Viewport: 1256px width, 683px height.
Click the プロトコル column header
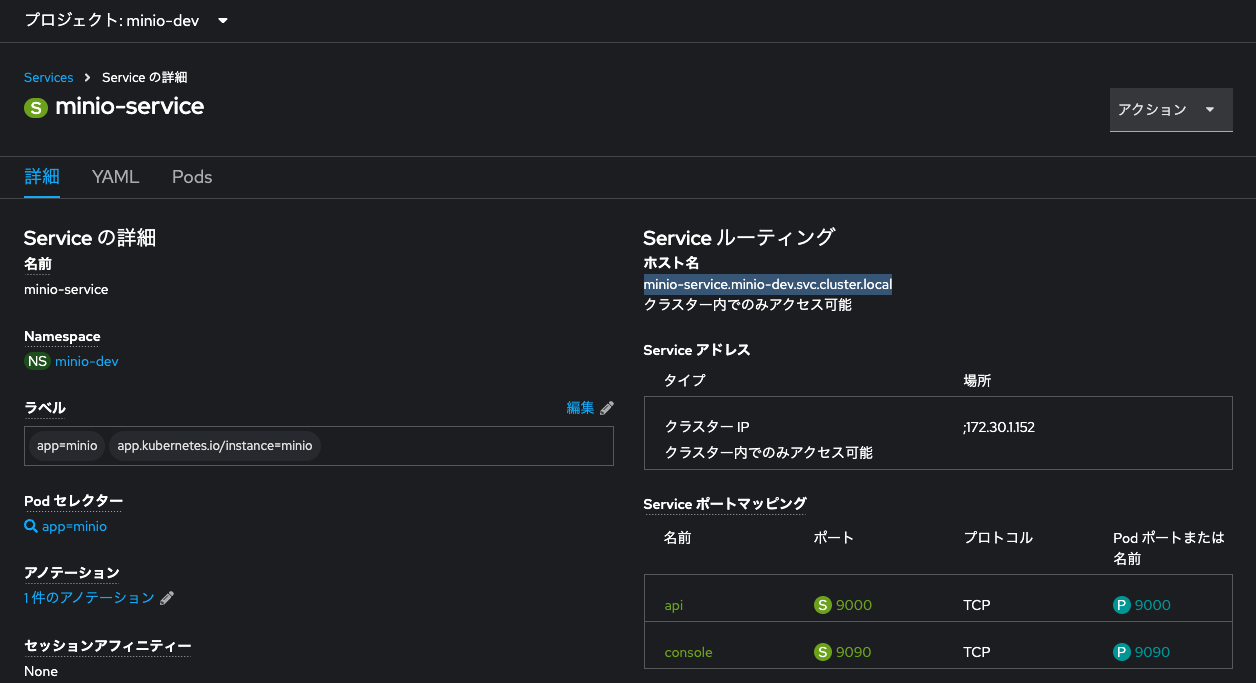pos(998,538)
